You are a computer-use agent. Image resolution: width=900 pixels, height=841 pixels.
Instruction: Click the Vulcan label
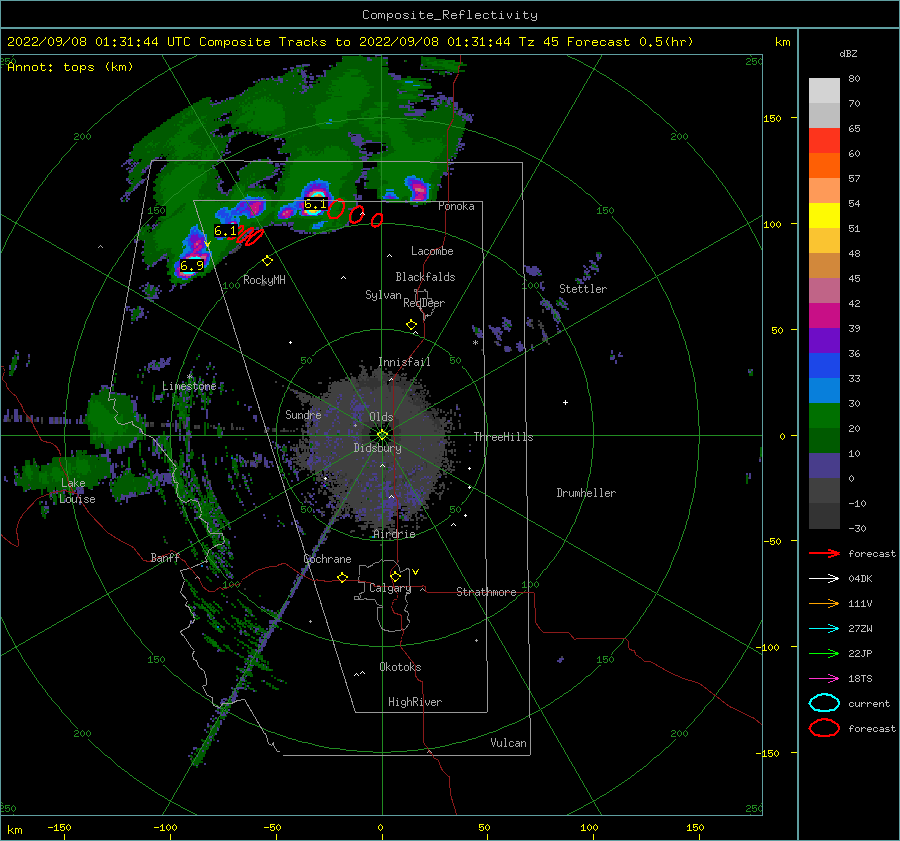coord(508,743)
